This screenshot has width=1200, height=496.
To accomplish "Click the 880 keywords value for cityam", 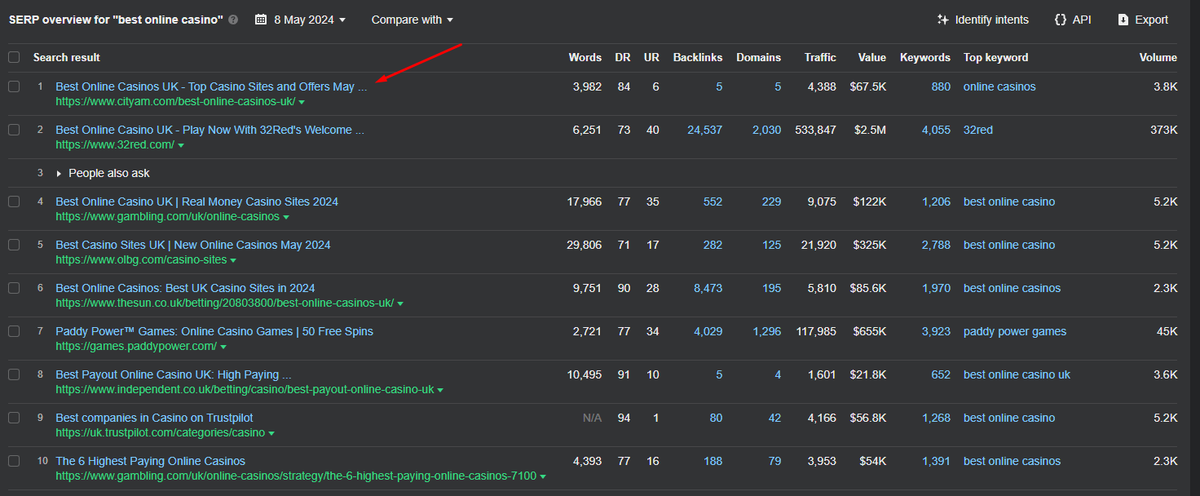I will click(x=941, y=87).
